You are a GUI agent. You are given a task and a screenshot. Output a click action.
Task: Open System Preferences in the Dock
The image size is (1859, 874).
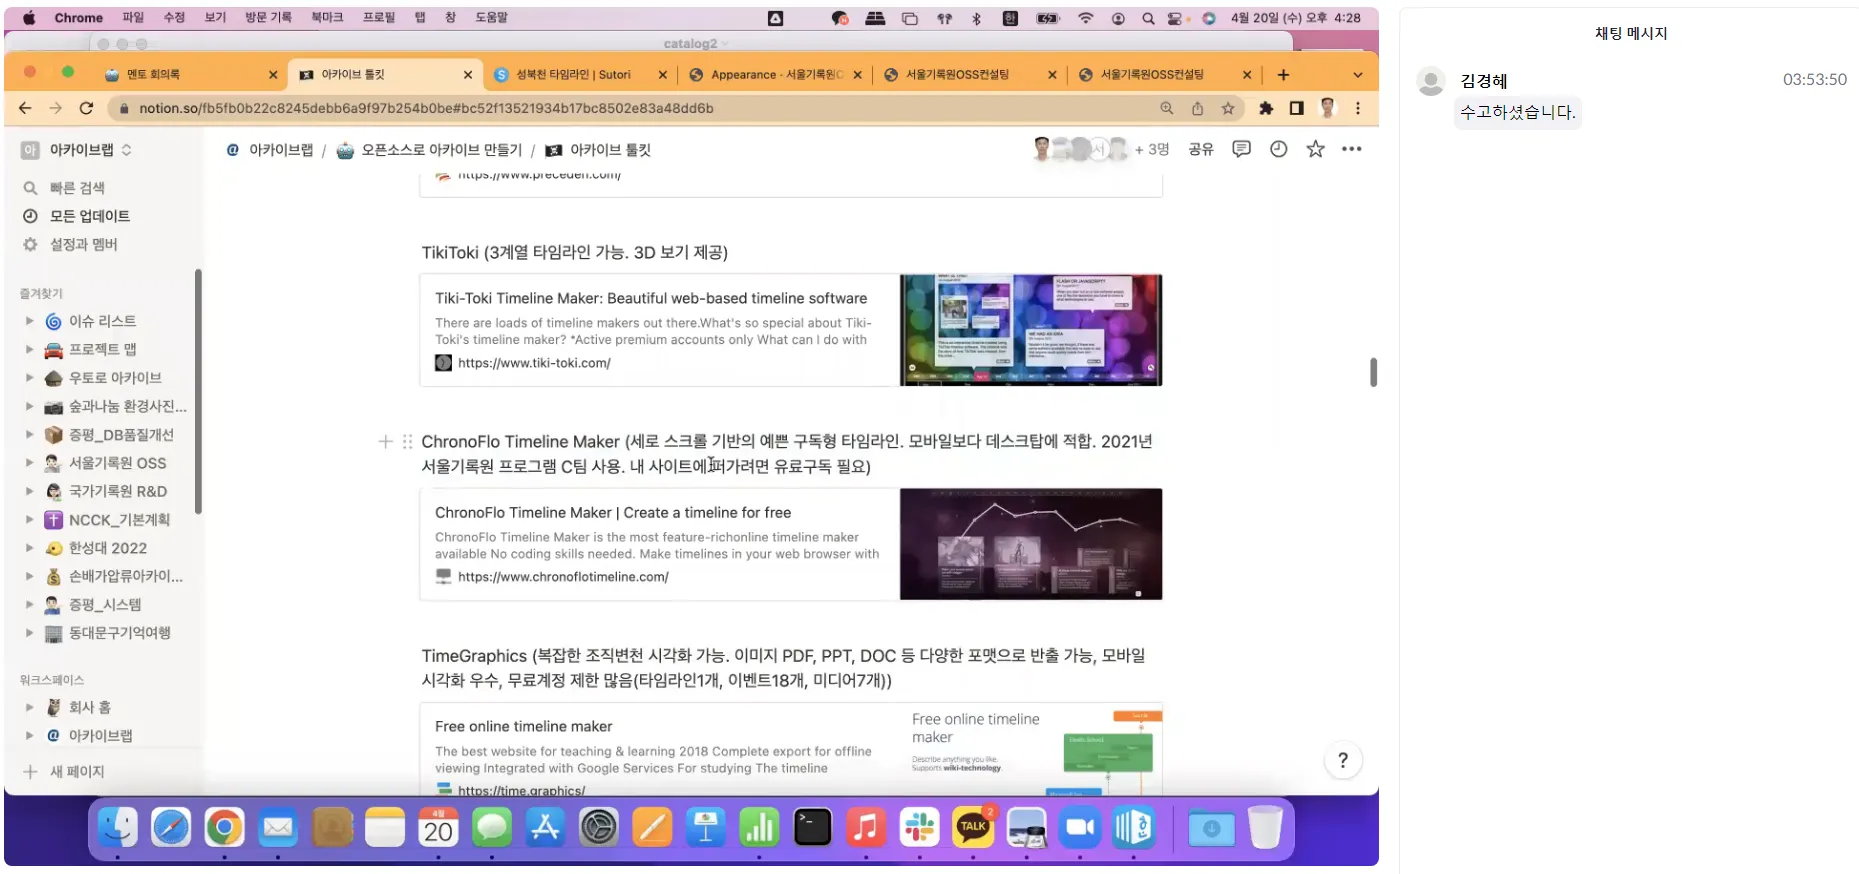[x=599, y=827]
